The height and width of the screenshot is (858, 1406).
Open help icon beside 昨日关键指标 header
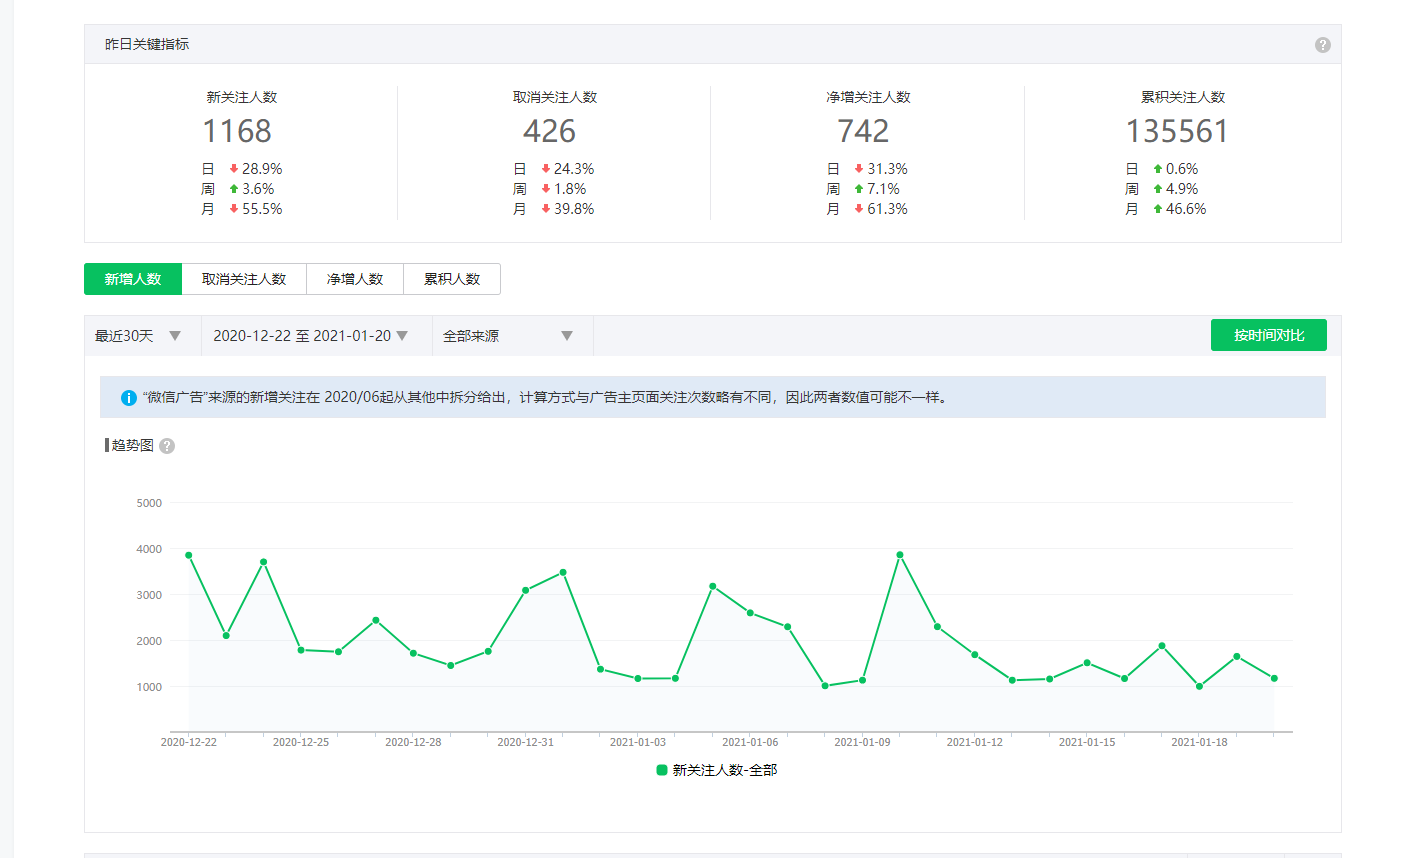pyautogui.click(x=1322, y=45)
